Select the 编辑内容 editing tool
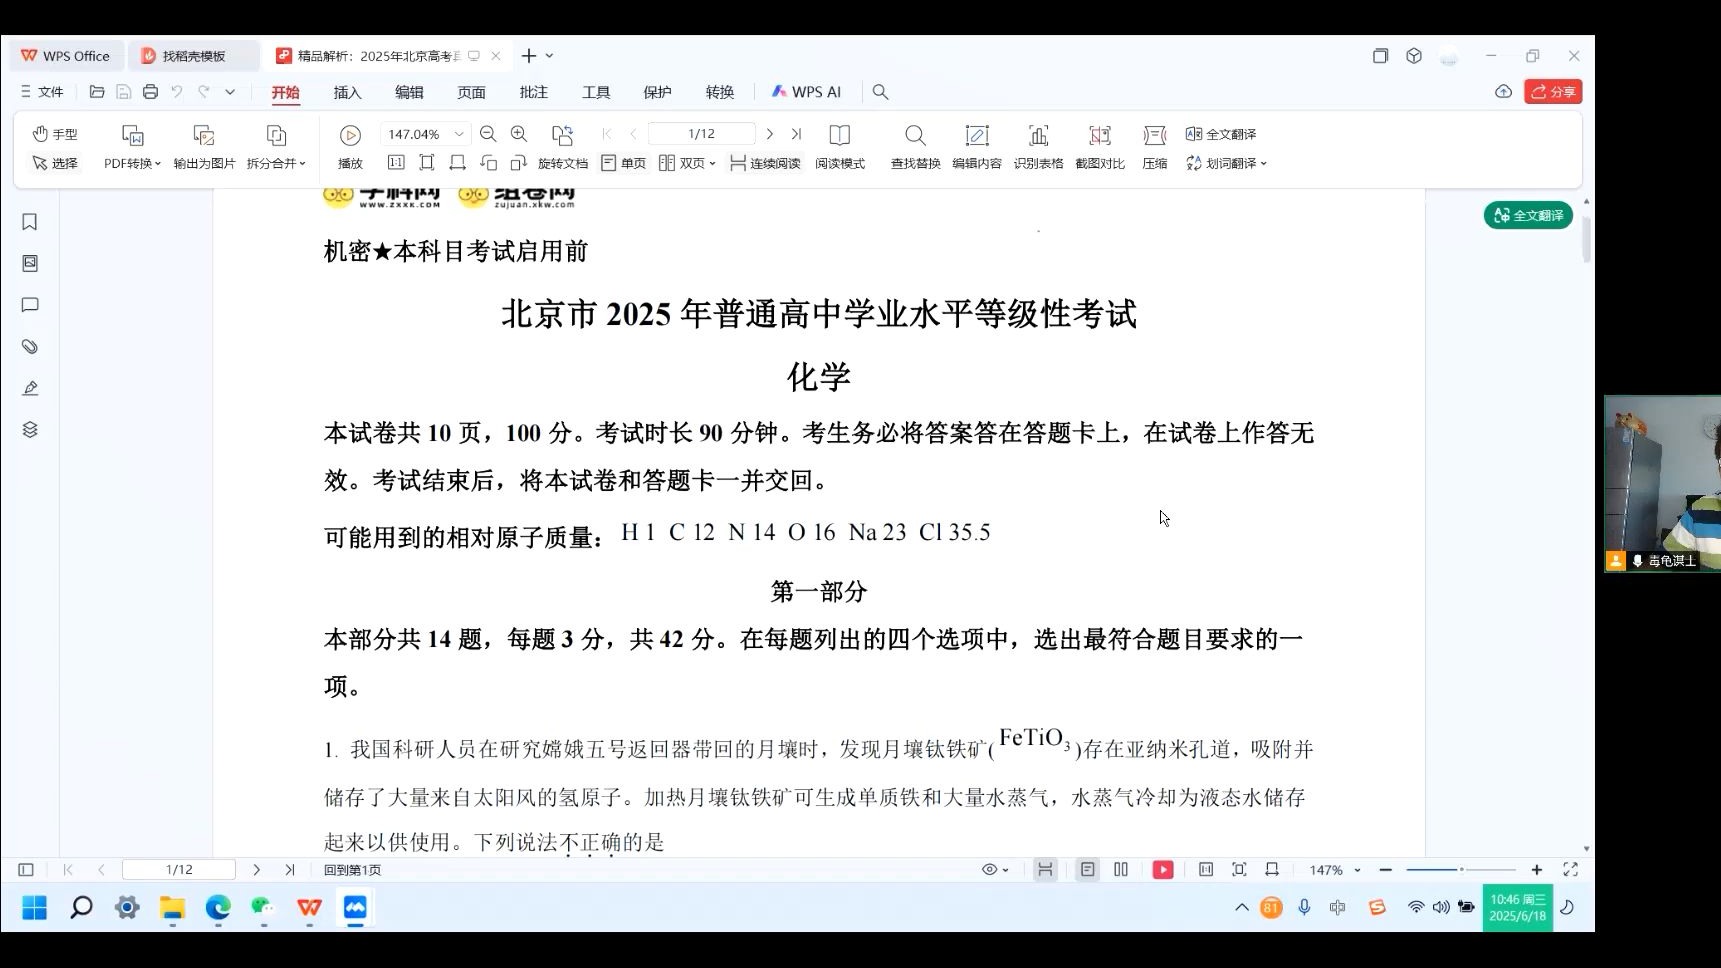This screenshot has height=968, width=1721. pyautogui.click(x=977, y=147)
